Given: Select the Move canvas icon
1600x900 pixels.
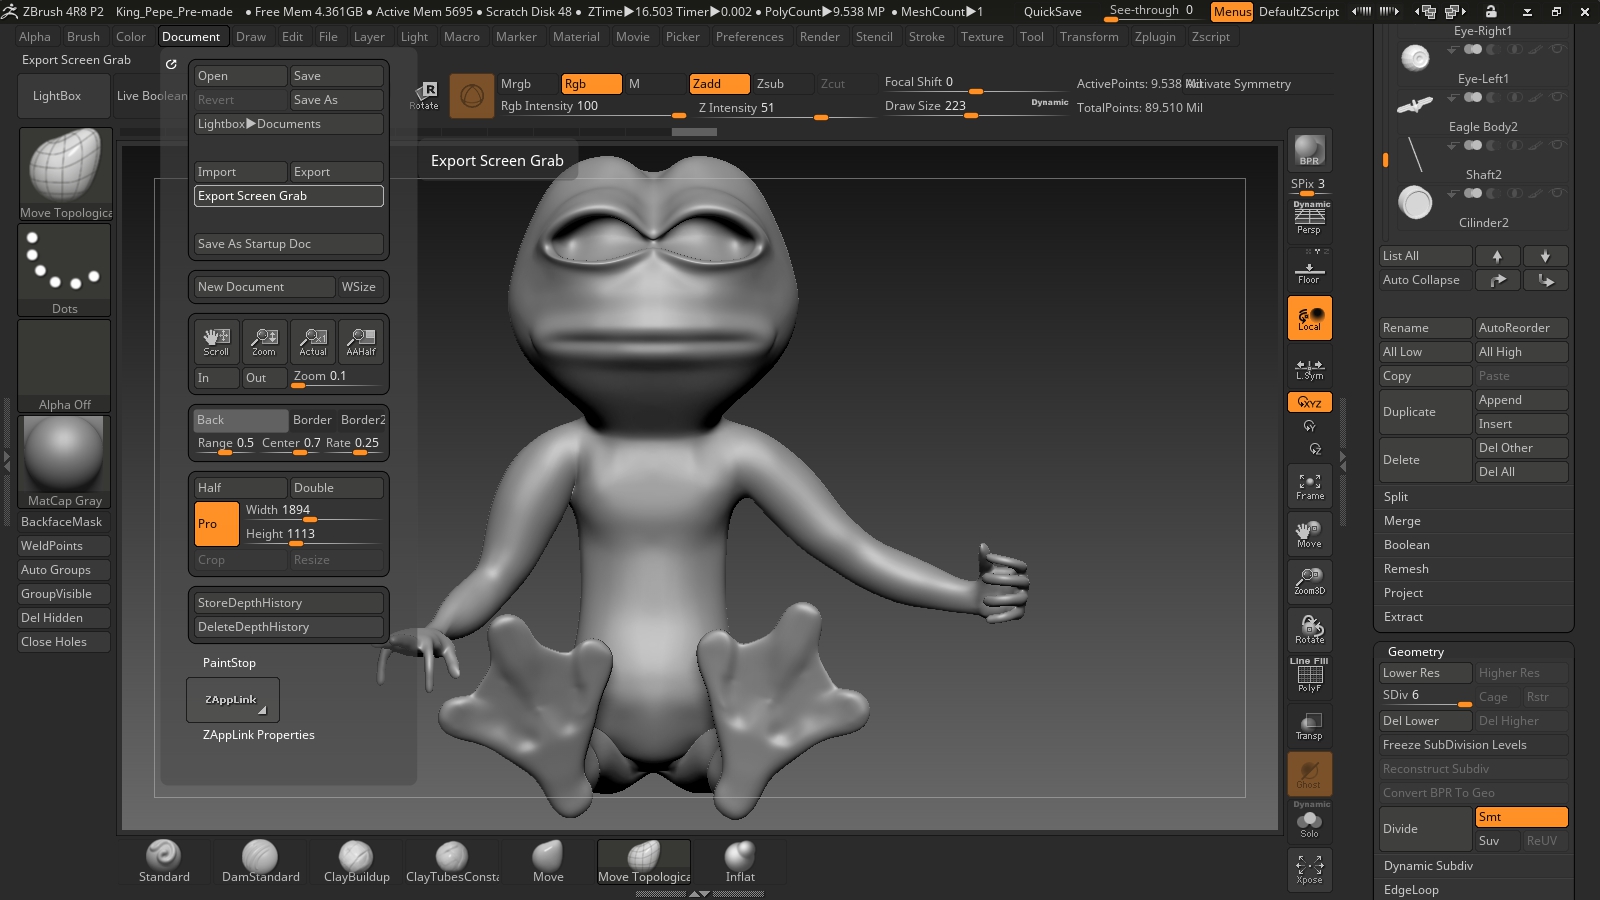Looking at the screenshot, I should click(1309, 534).
